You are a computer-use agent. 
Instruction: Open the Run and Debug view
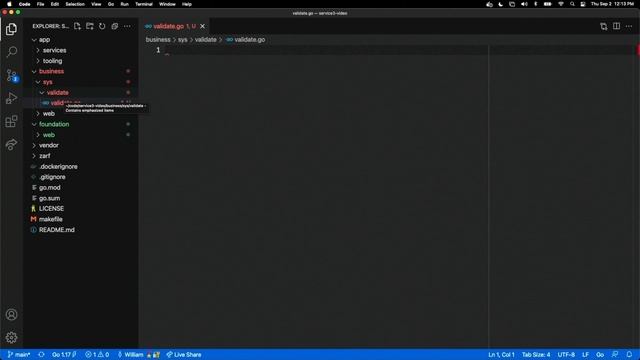11,98
